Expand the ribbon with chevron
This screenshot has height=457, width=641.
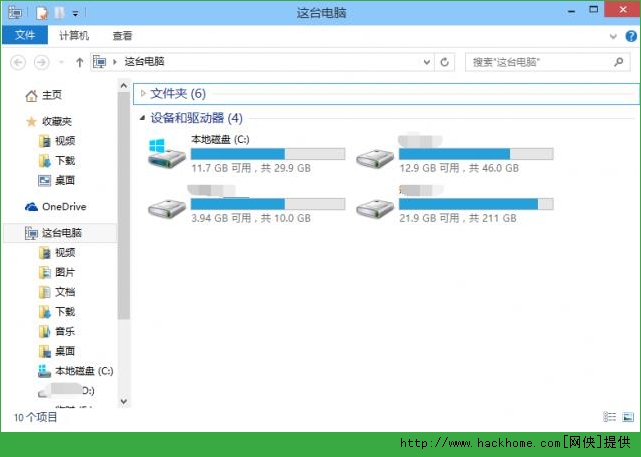click(x=613, y=36)
